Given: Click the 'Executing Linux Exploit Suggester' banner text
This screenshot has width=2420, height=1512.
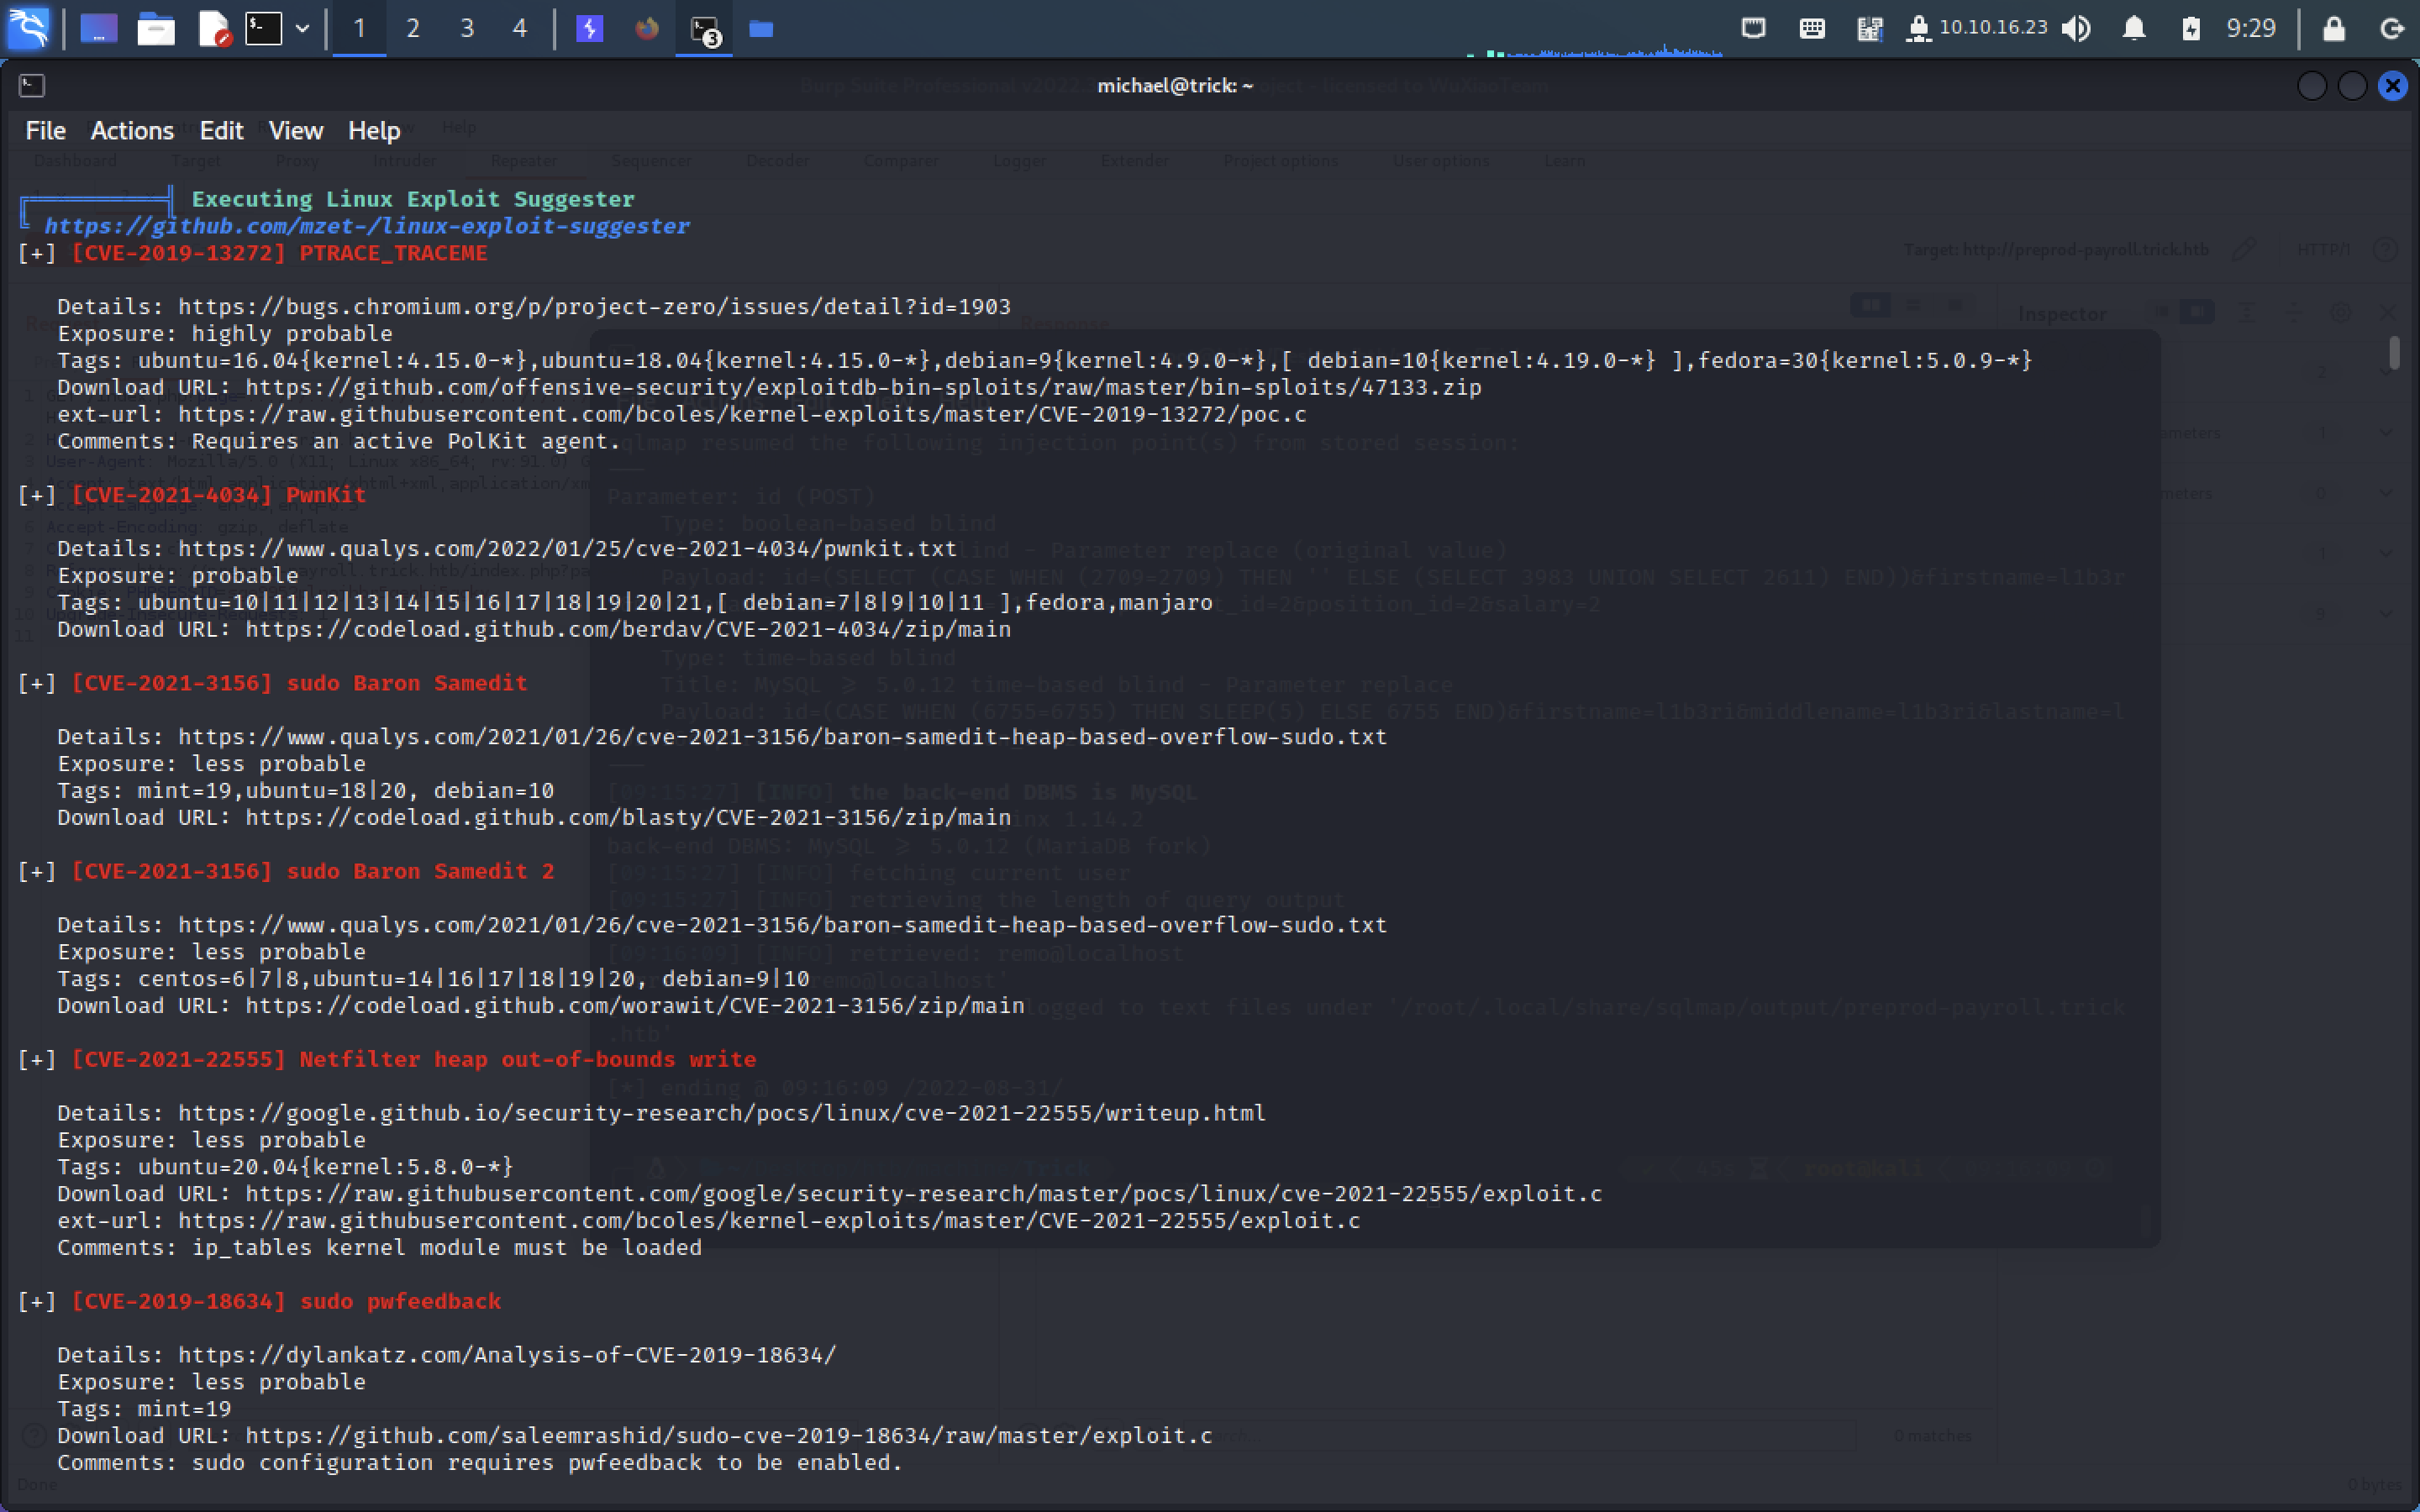Looking at the screenshot, I should 413,199.
